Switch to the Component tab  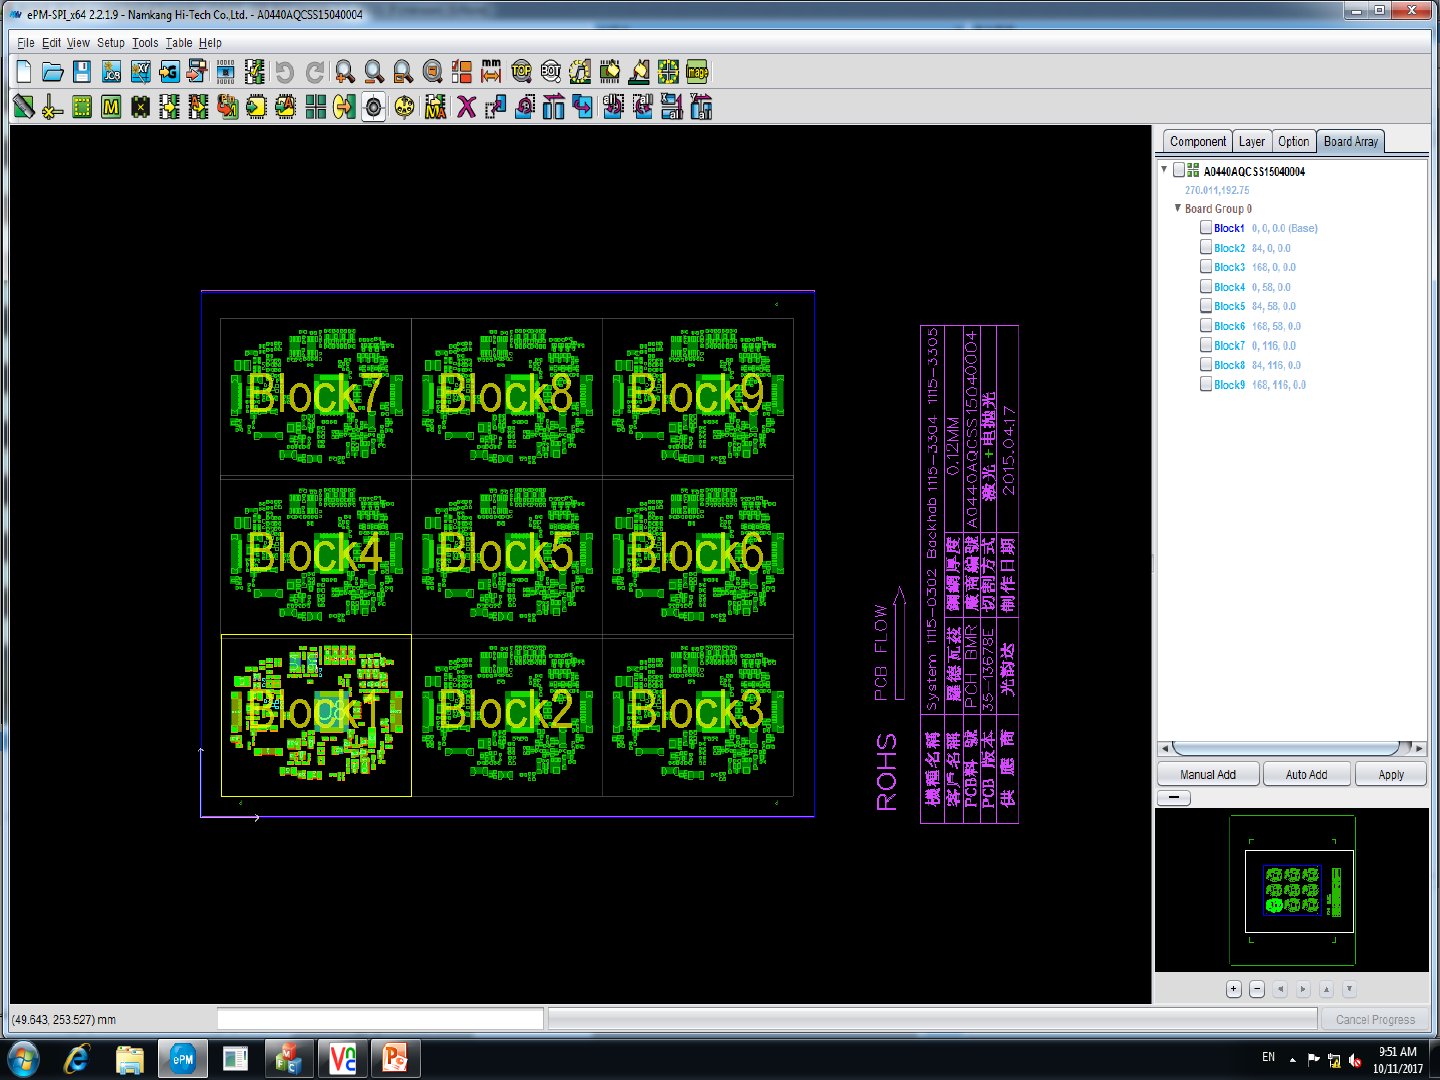click(1197, 142)
